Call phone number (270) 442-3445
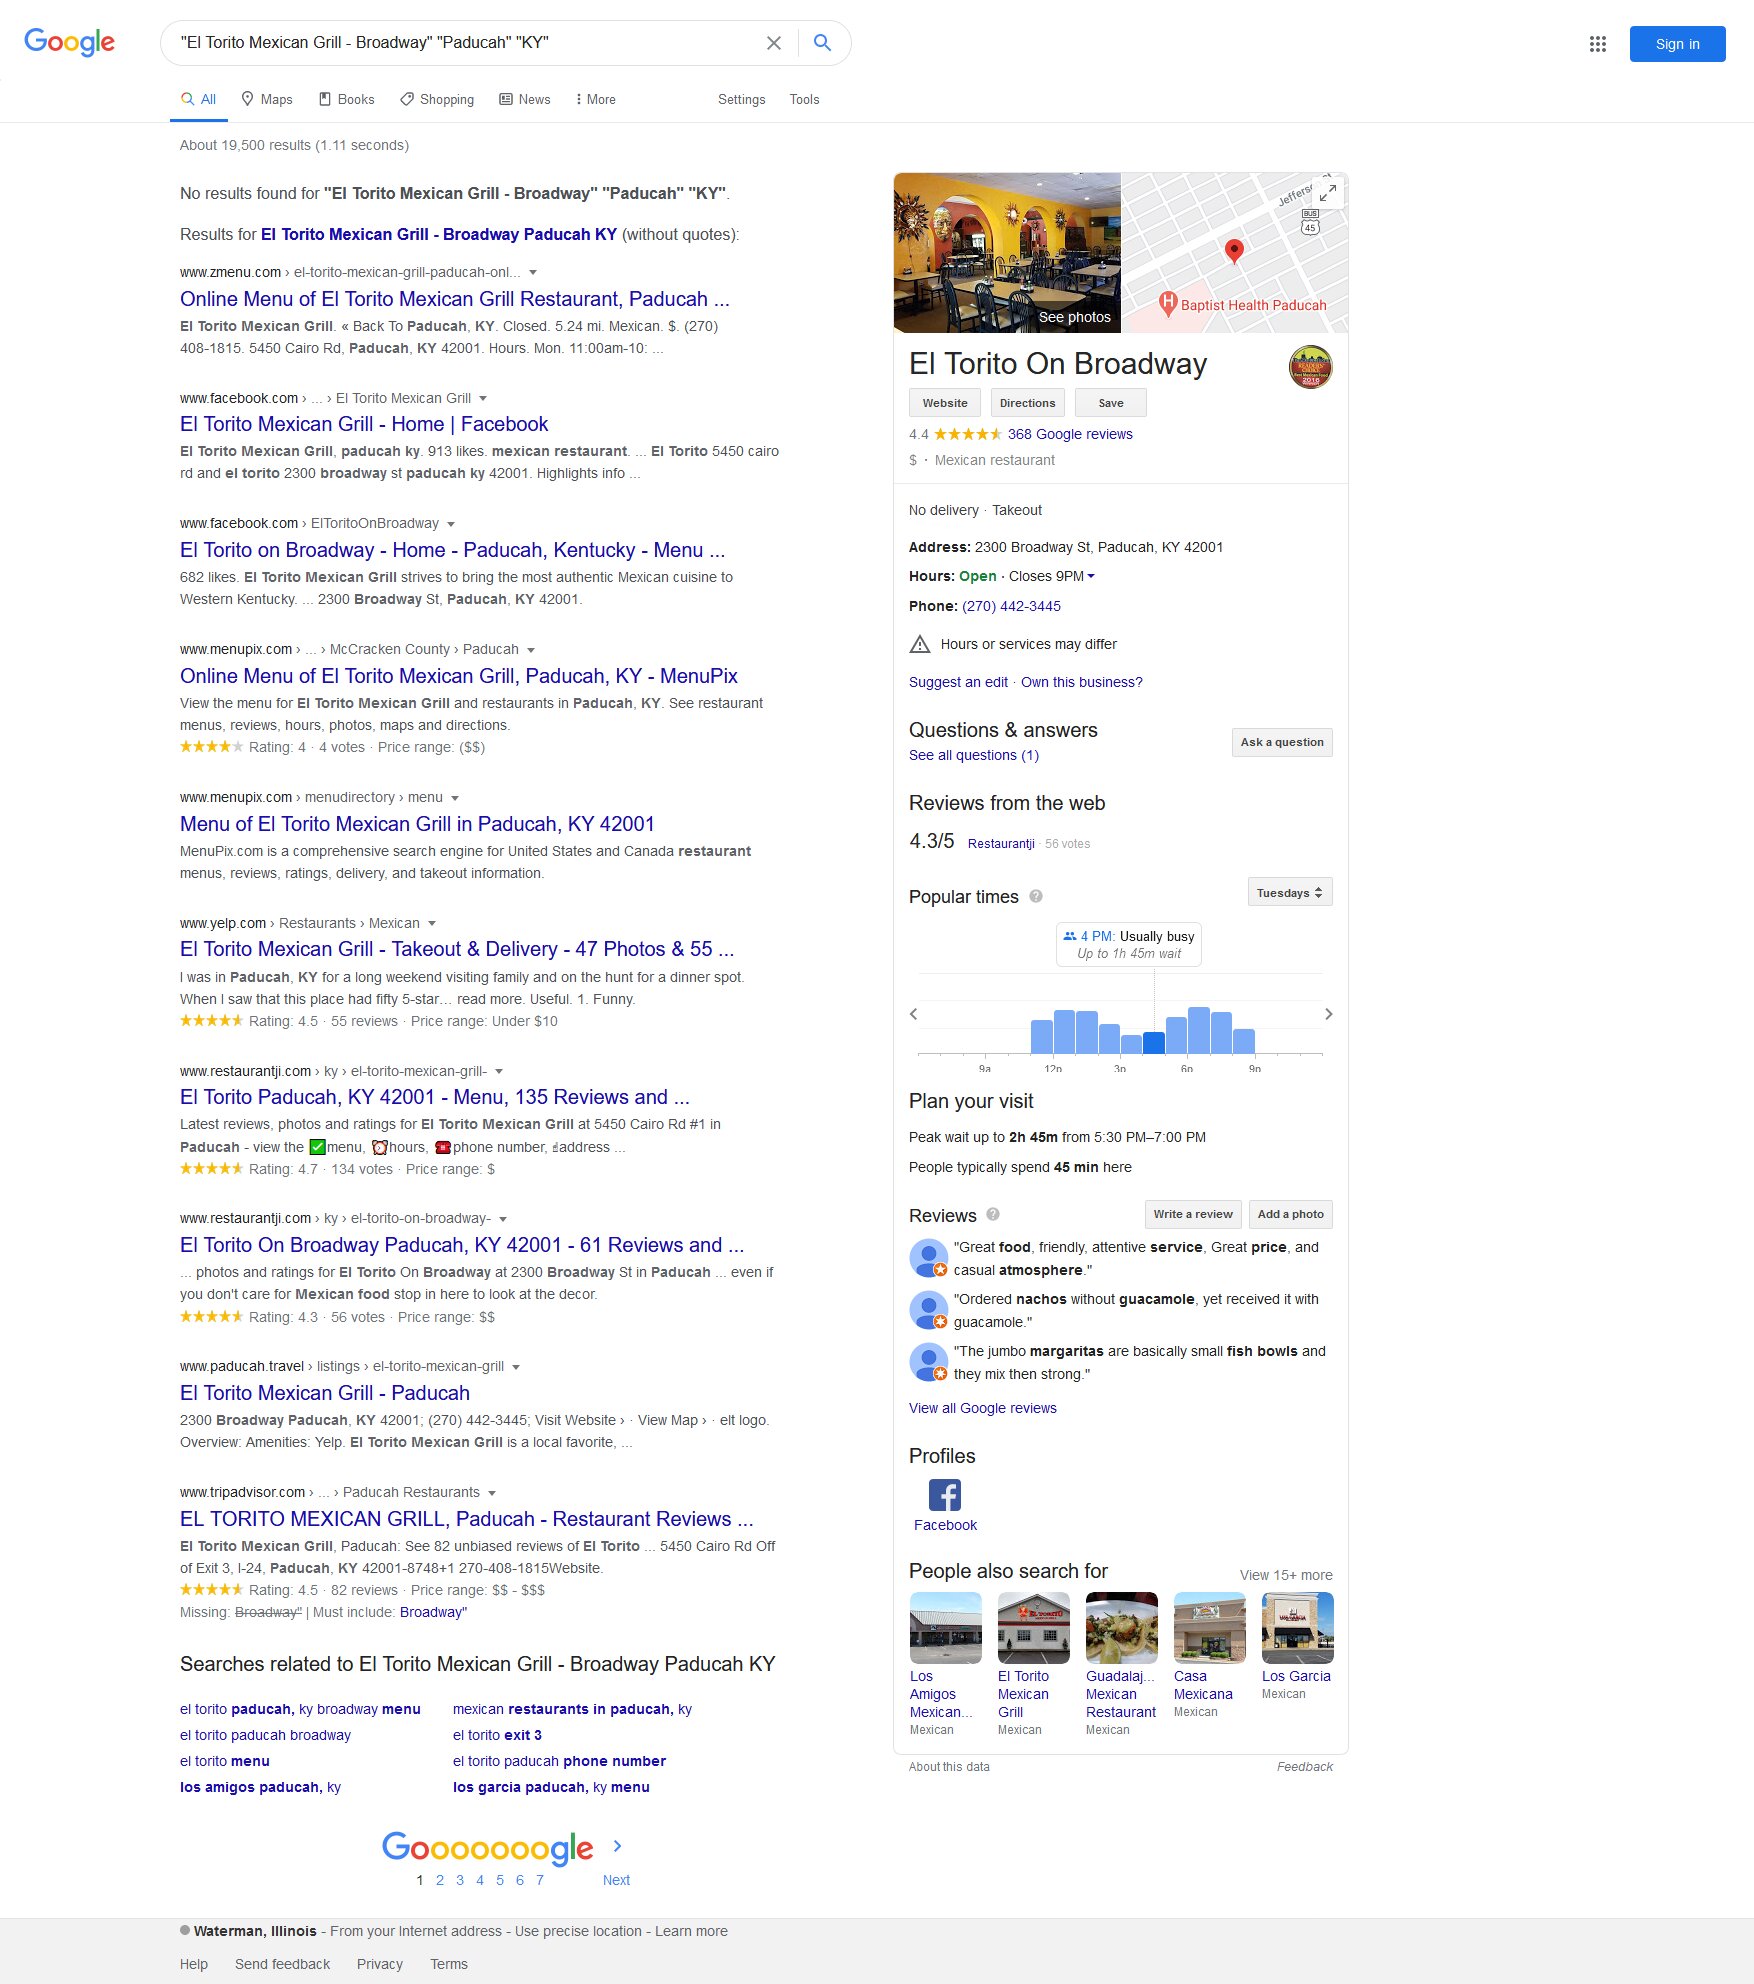The height and width of the screenshot is (1984, 1754). (x=1011, y=606)
